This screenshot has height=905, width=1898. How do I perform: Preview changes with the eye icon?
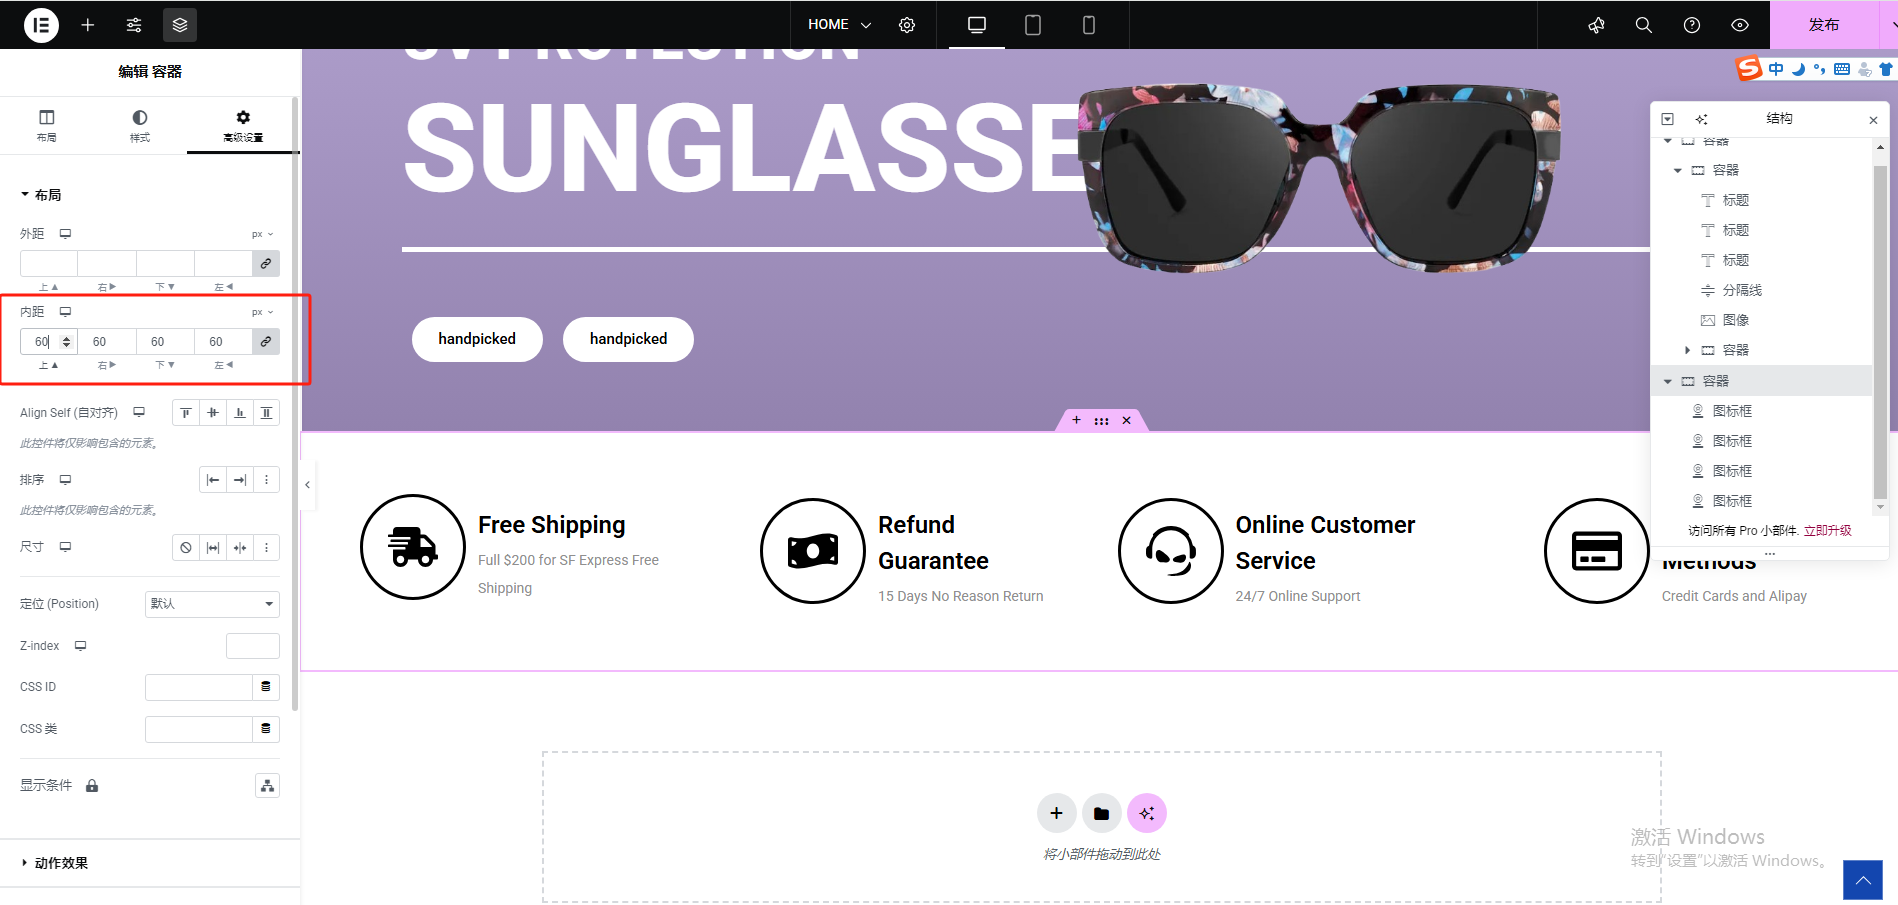(1740, 25)
